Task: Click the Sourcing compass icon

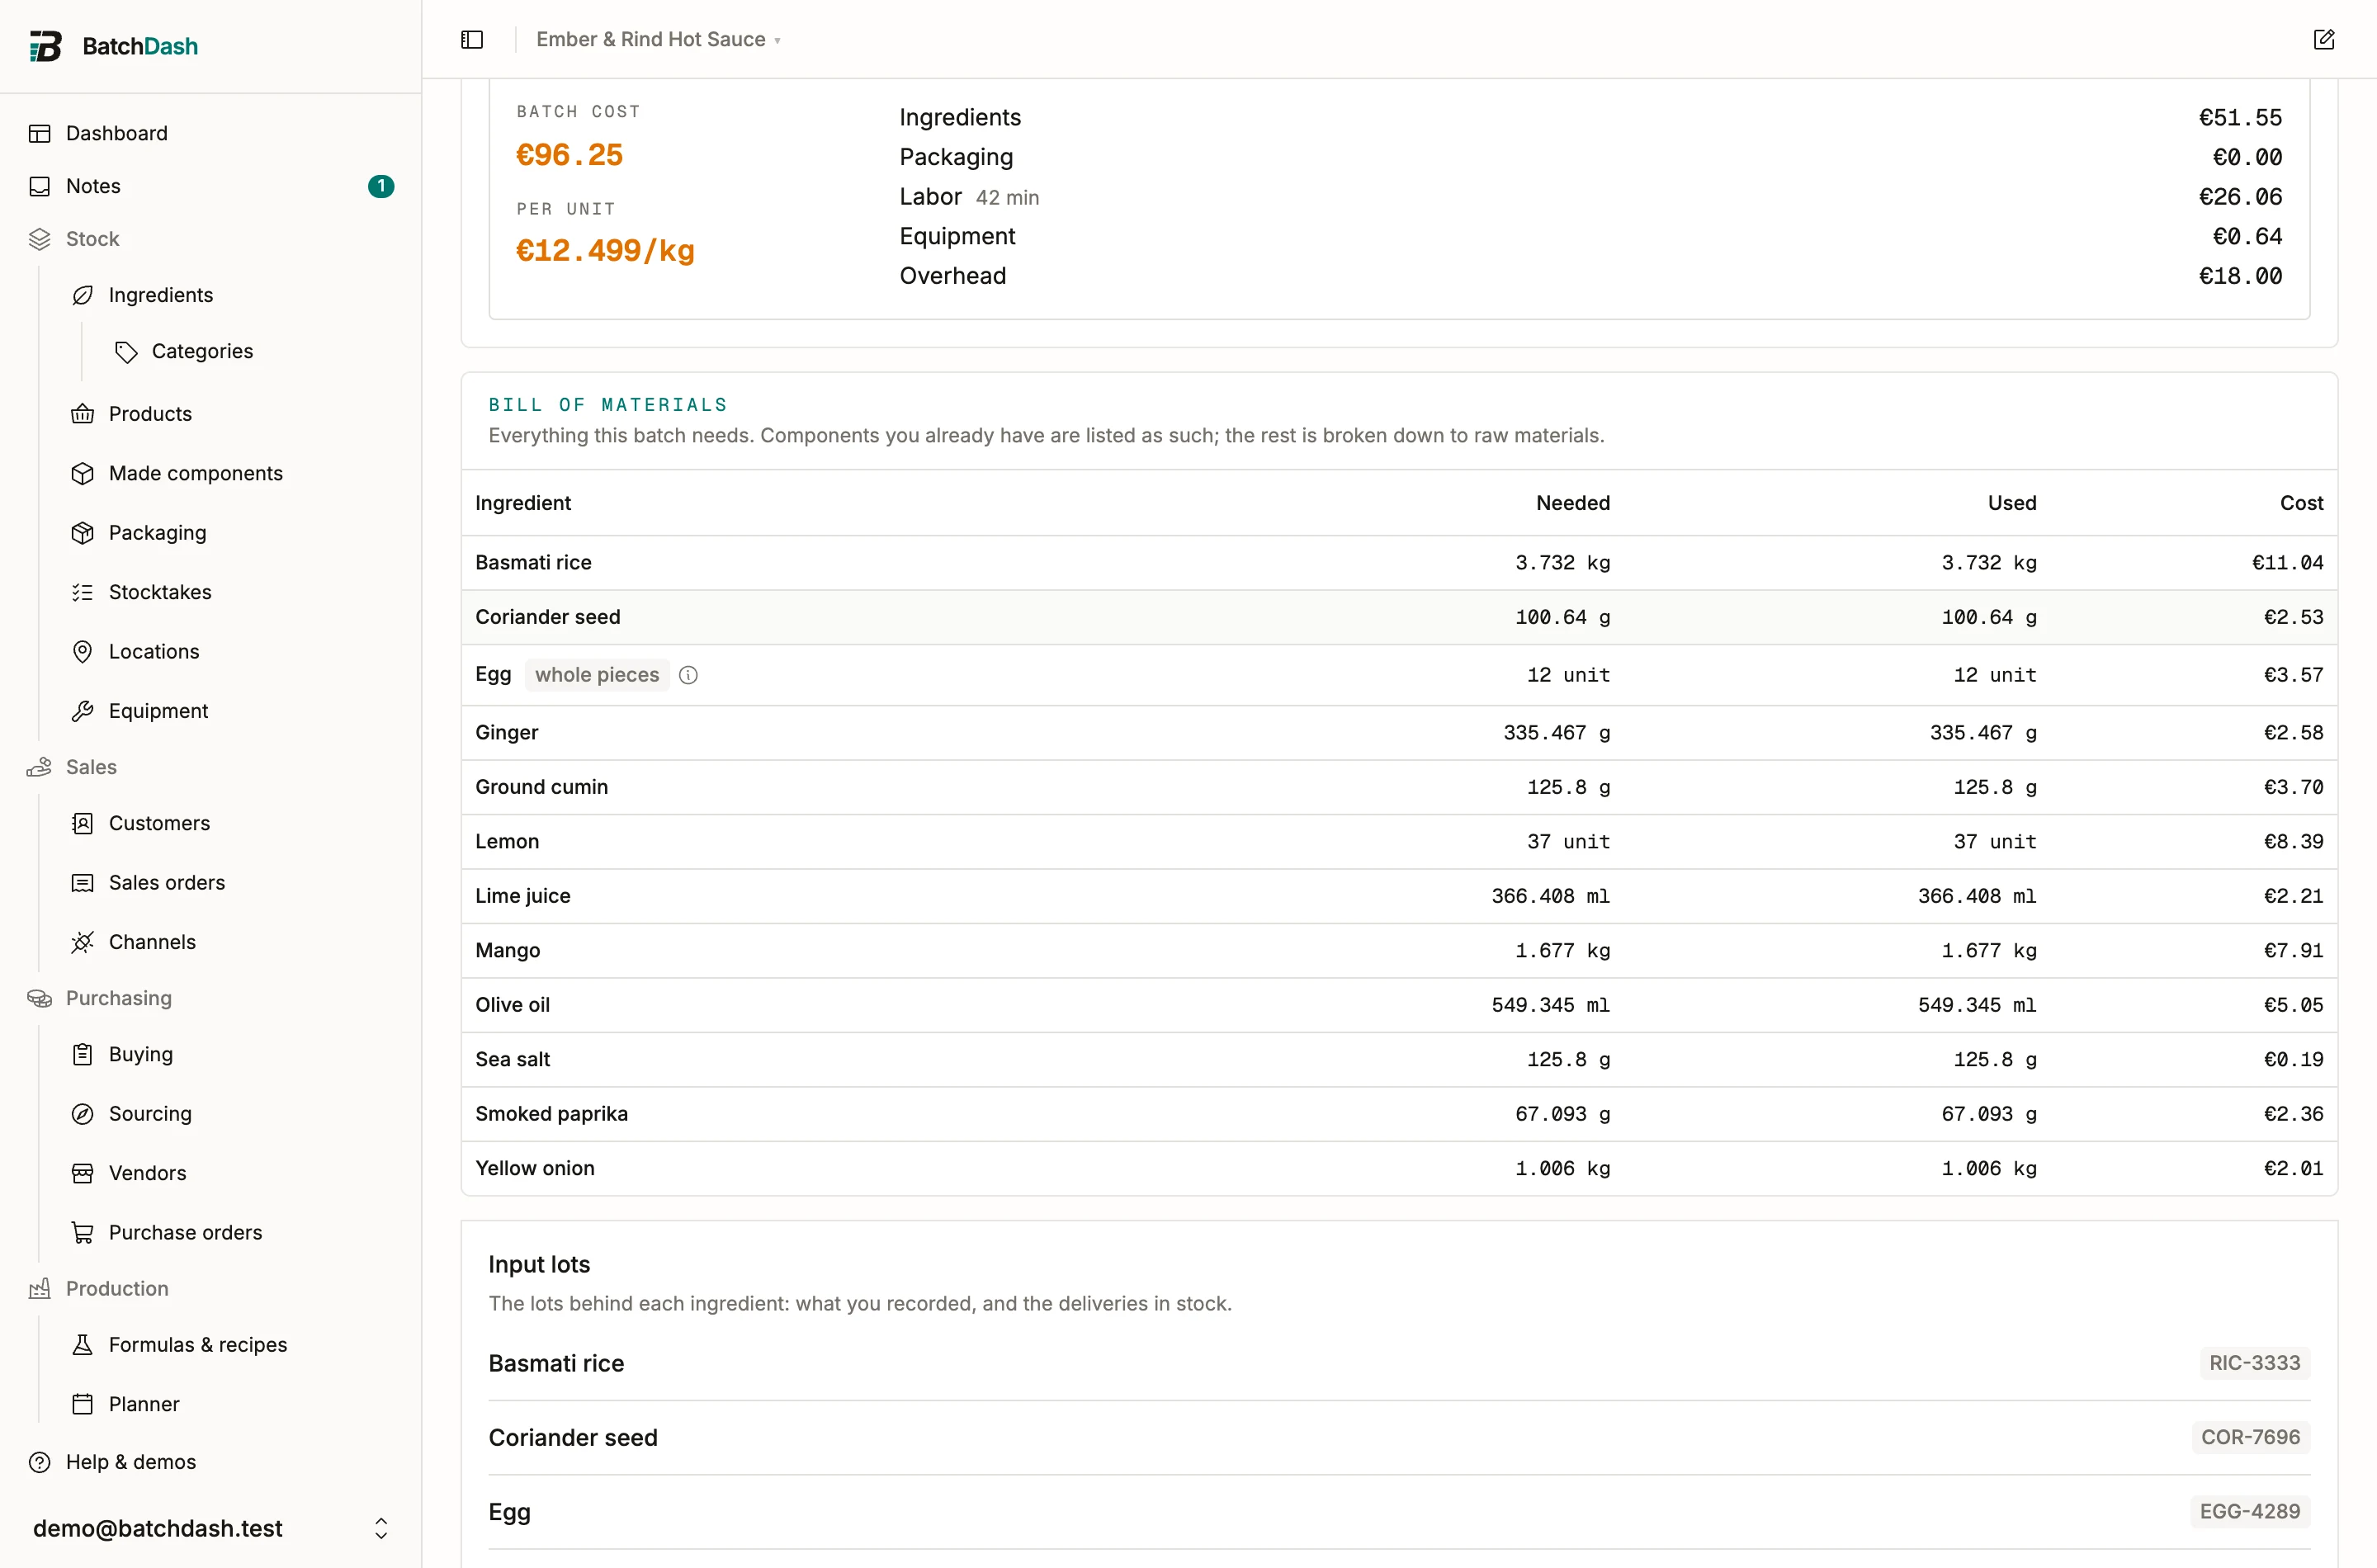Action: 83,1114
